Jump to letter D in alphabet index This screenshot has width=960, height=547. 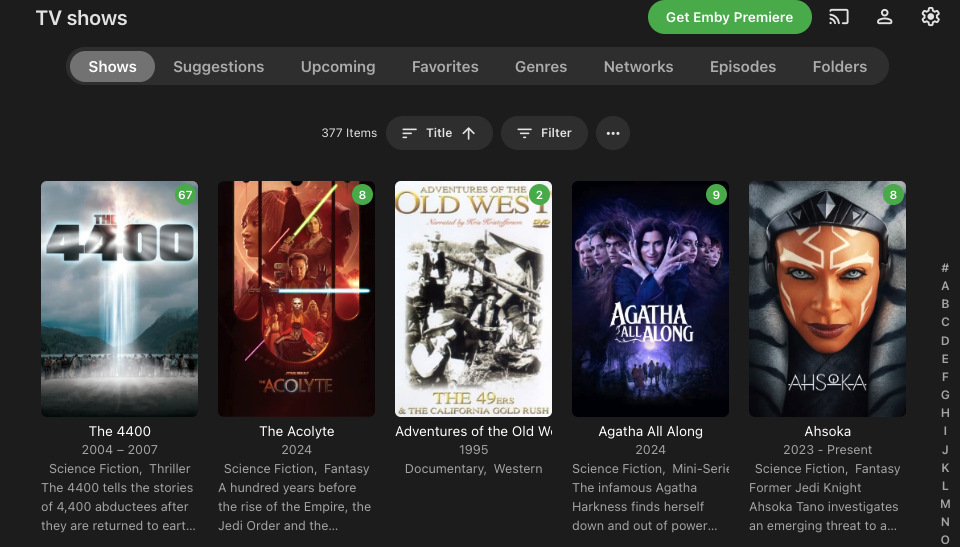click(x=945, y=340)
